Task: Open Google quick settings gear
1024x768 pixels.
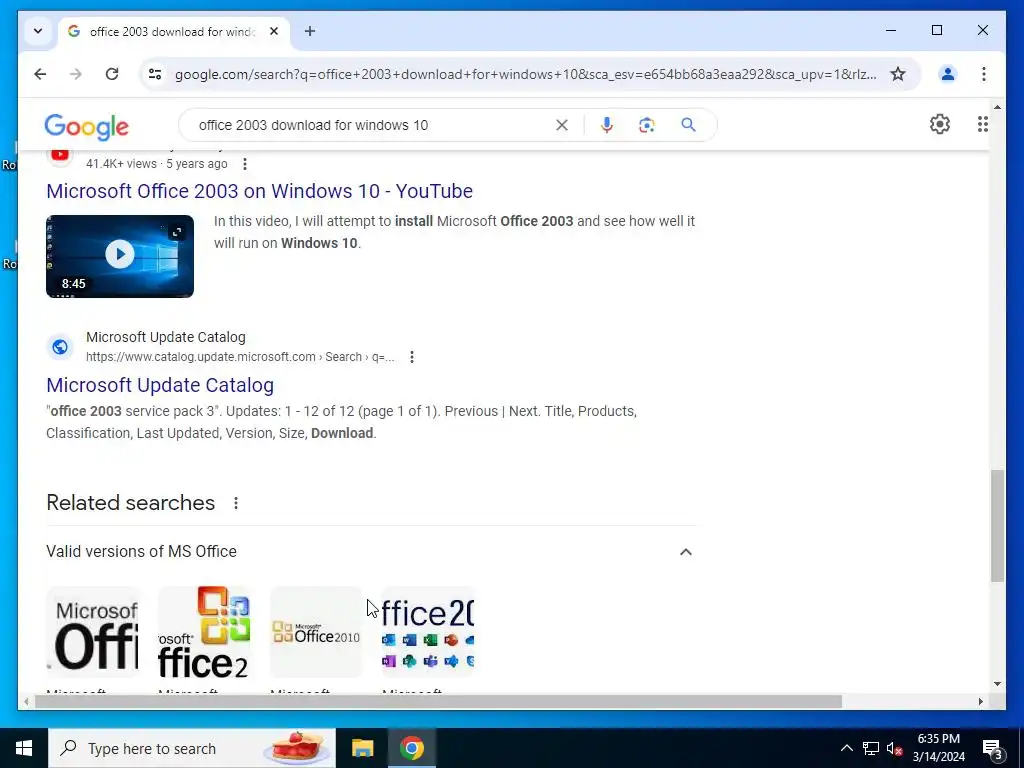Action: (x=940, y=124)
